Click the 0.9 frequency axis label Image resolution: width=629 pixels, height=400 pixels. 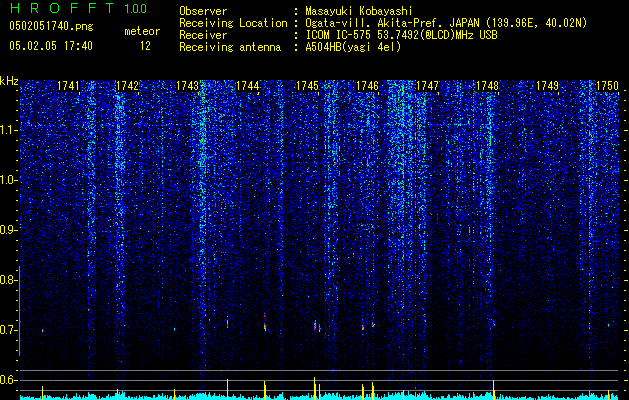[x=8, y=230]
